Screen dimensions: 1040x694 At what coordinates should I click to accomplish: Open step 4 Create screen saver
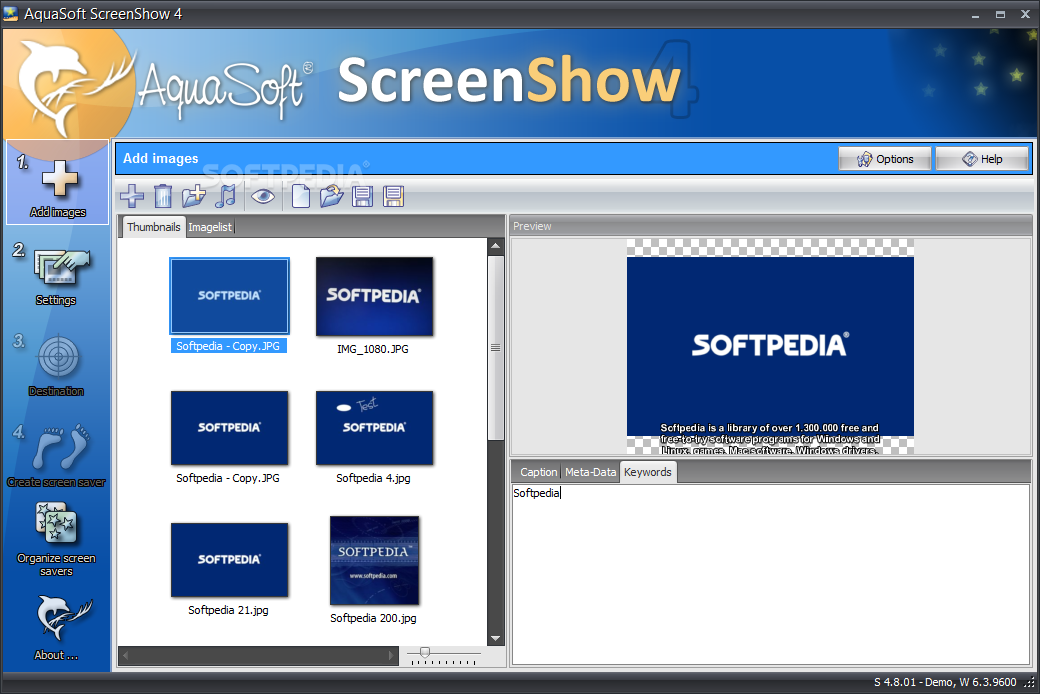click(x=56, y=456)
